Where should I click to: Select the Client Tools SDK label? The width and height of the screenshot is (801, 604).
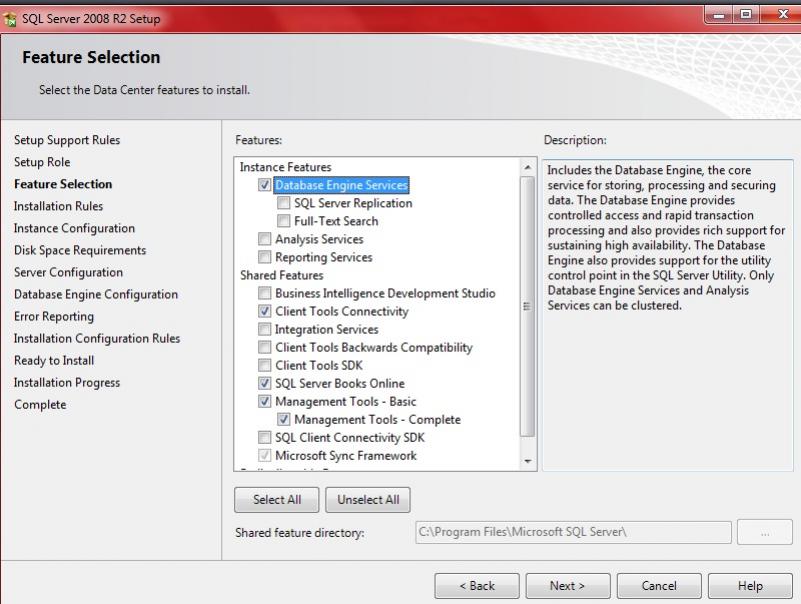319,365
